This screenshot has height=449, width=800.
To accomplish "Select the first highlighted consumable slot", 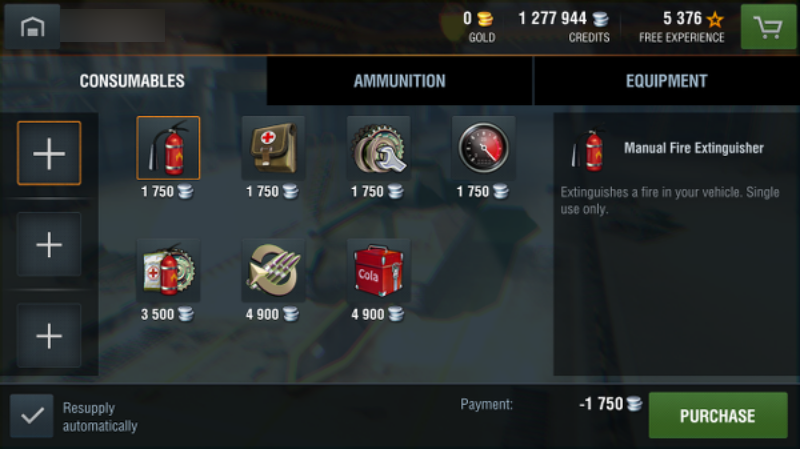I will pos(49,153).
